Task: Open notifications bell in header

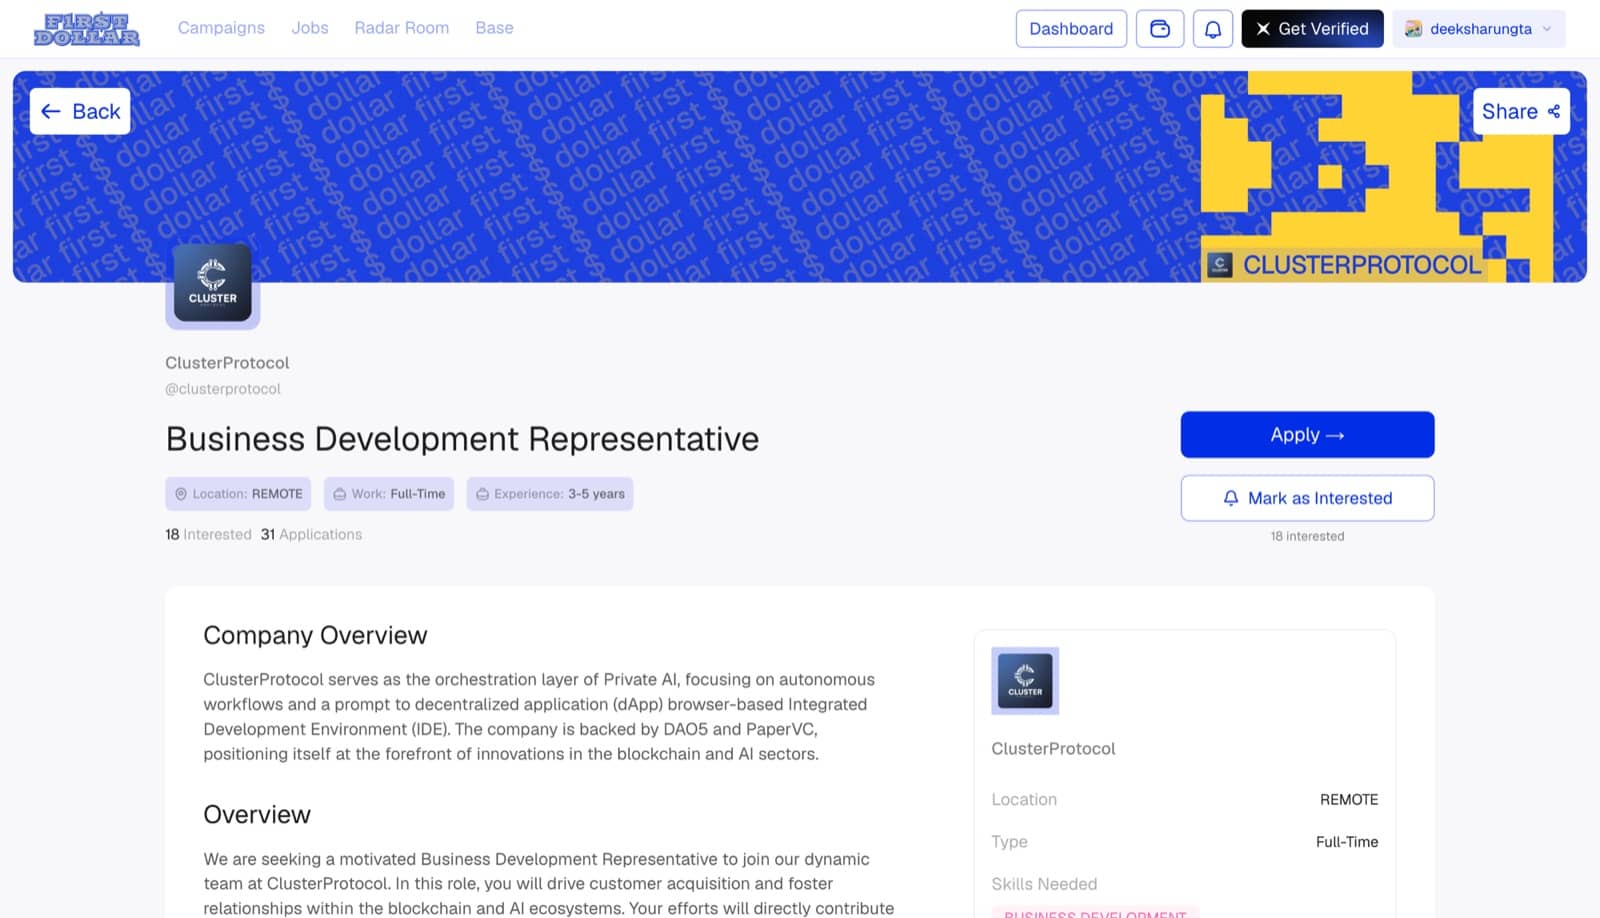Action: tap(1212, 29)
